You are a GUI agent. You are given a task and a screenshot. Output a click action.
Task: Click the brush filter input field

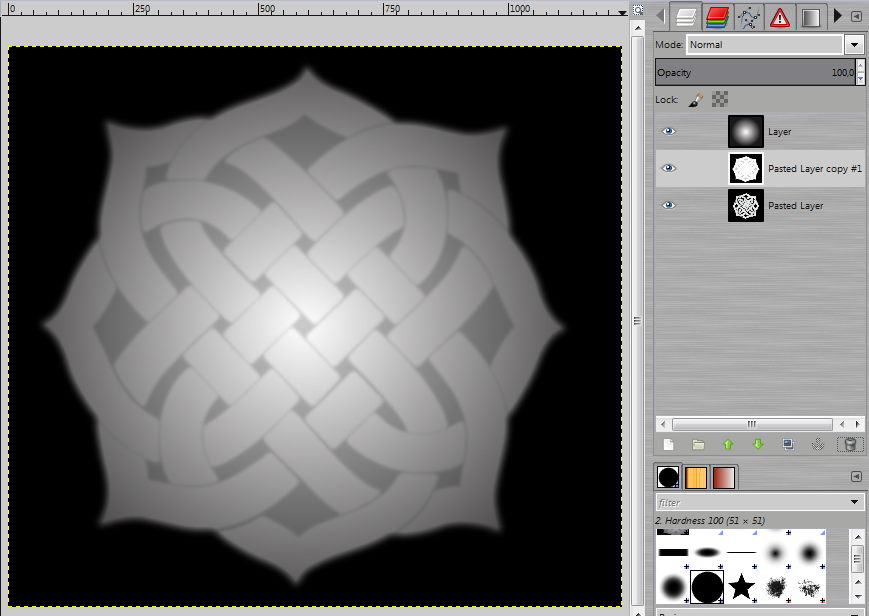pos(751,502)
